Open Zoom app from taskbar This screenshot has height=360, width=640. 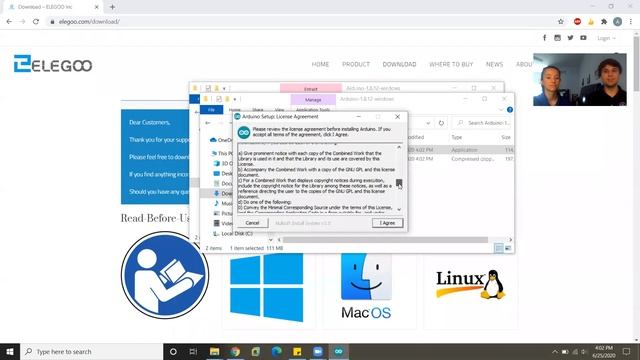pos(318,351)
